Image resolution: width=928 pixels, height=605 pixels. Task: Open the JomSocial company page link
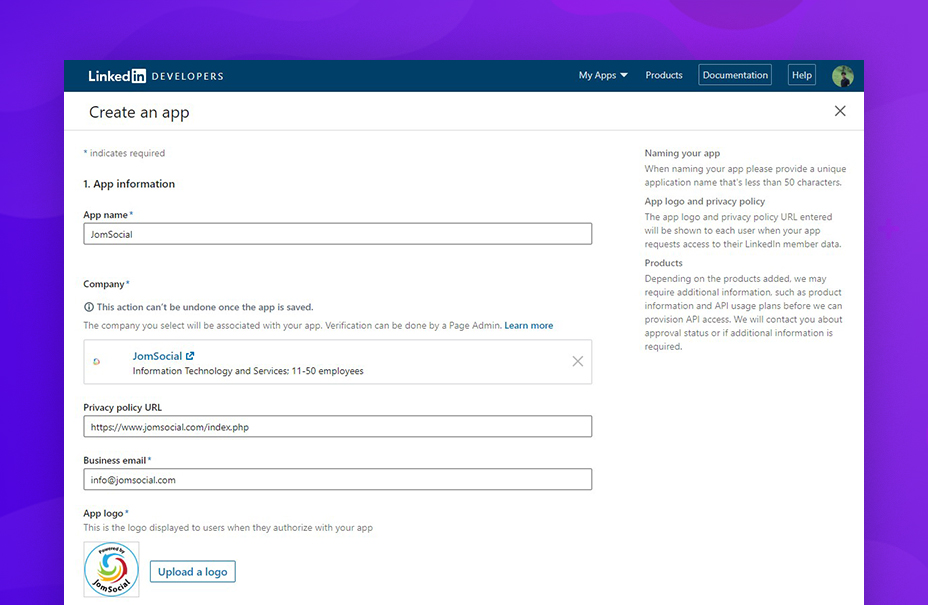(157, 356)
